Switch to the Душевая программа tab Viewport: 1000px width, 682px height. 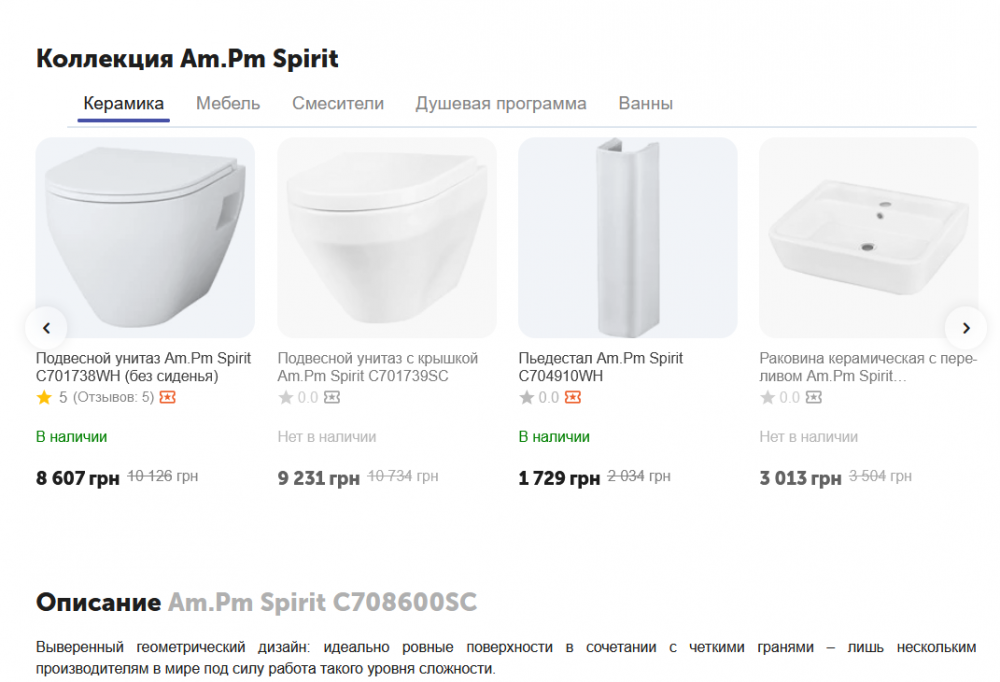point(501,103)
